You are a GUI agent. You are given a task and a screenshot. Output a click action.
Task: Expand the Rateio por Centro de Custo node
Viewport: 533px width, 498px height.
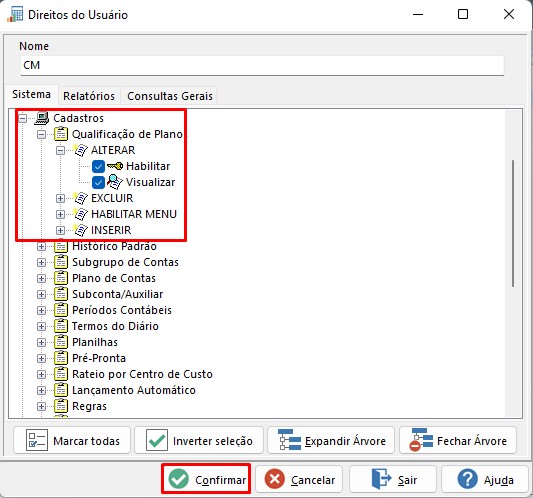41,374
